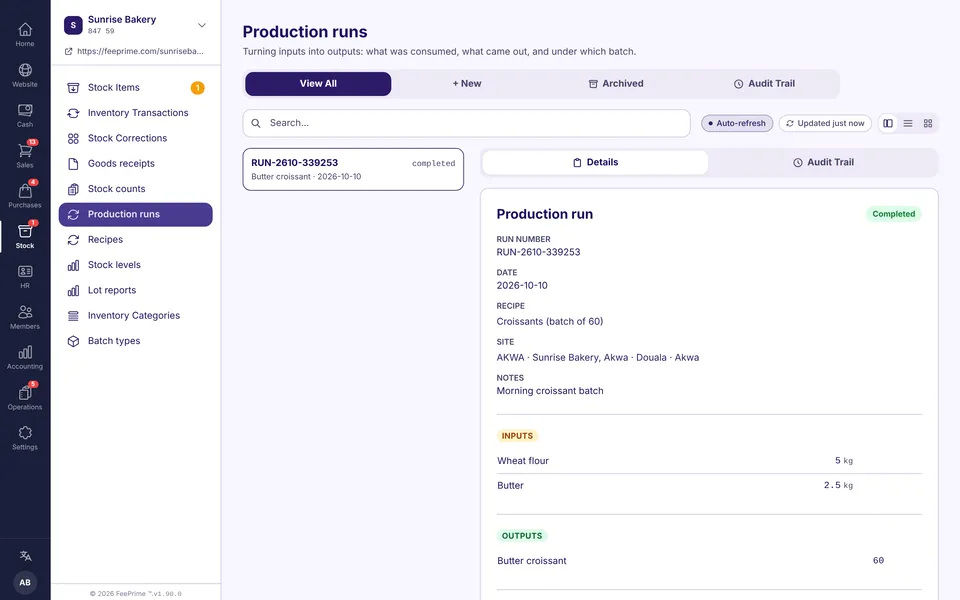This screenshot has width=960, height=600.
Task: Toggle the Auto-refresh pill
Action: (x=737, y=123)
